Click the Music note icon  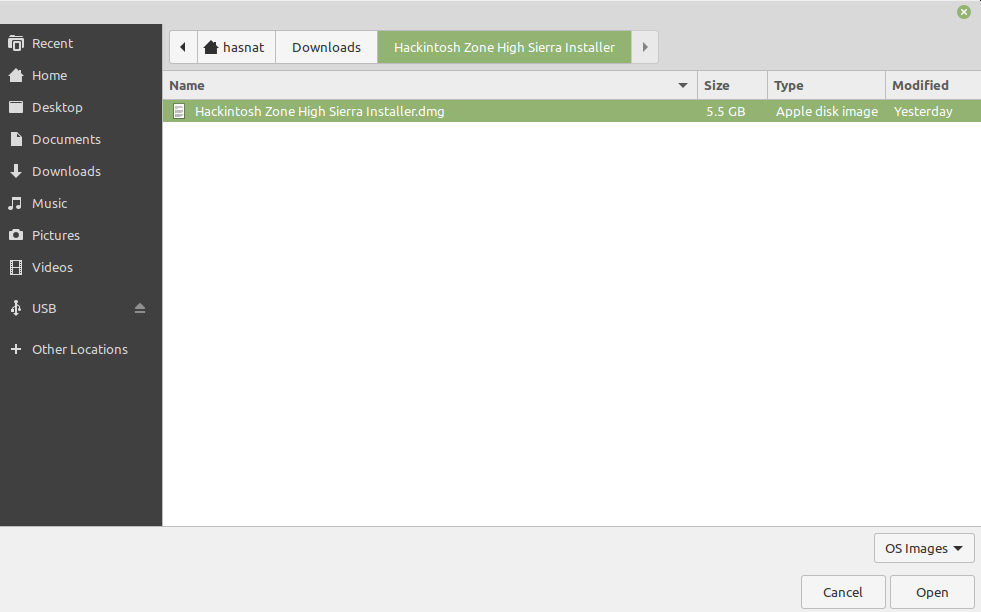point(15,203)
